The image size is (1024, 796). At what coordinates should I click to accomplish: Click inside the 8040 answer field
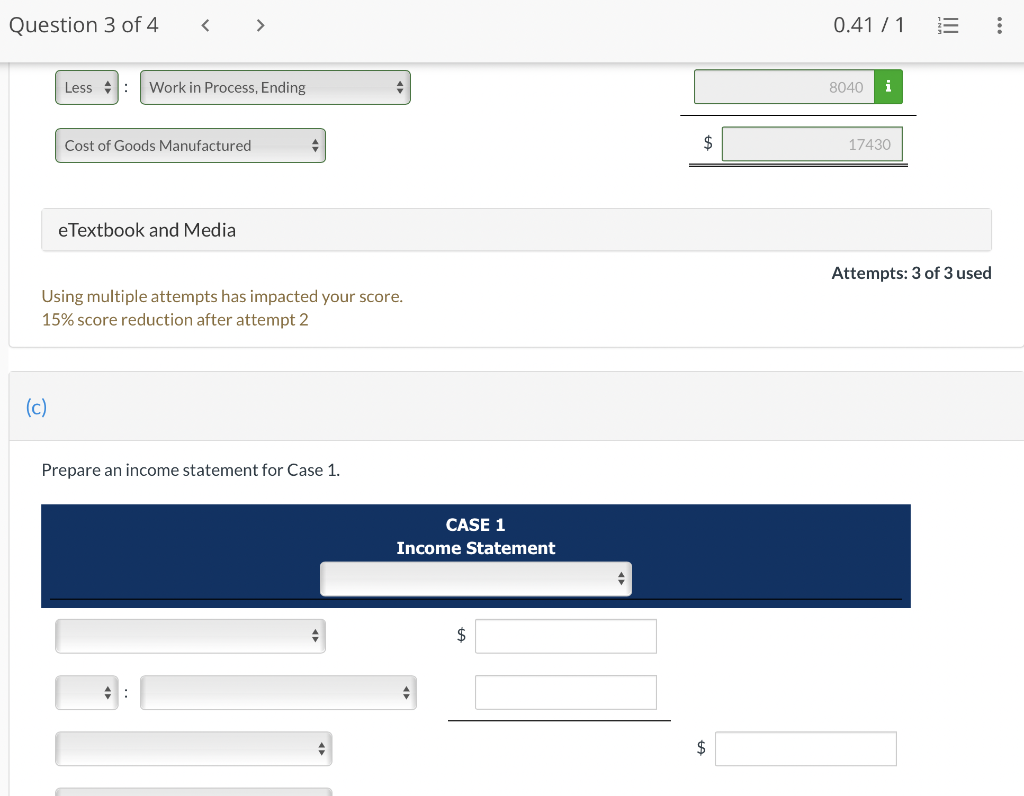point(783,87)
